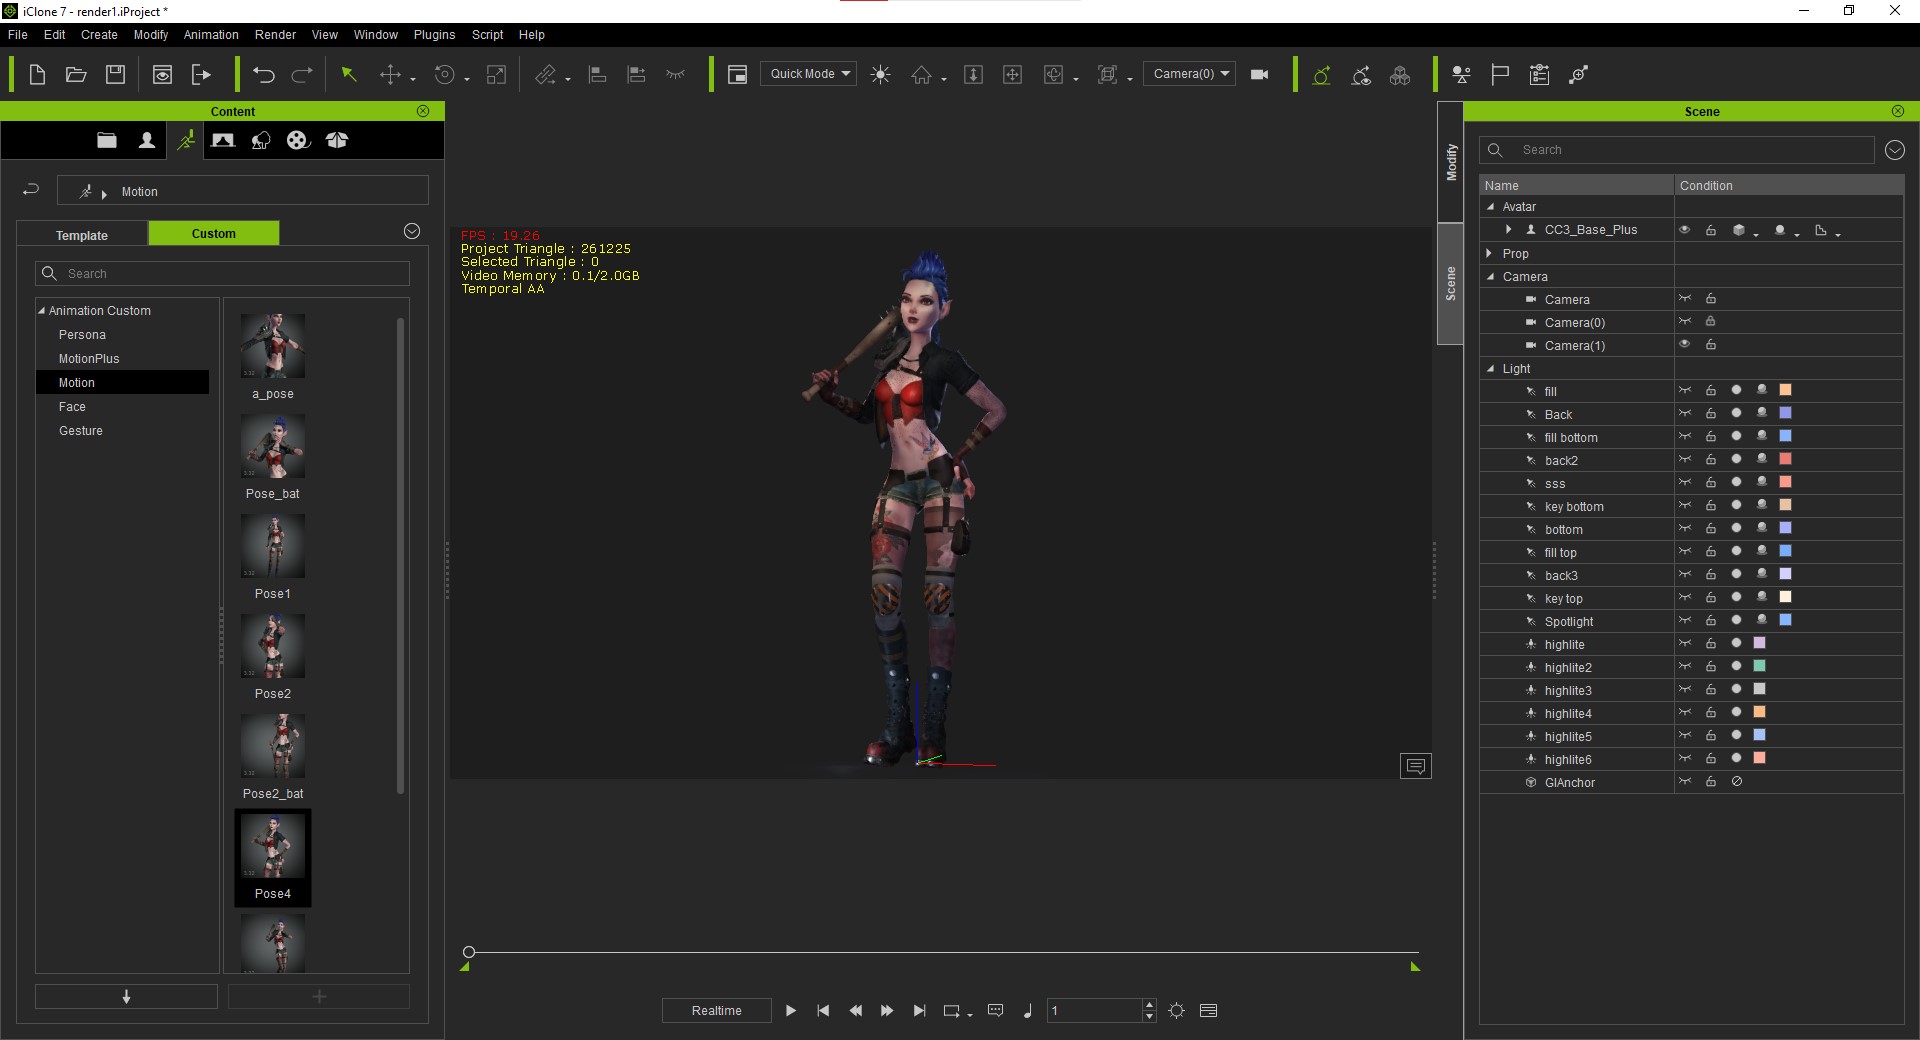Click the Home view icon
The height and width of the screenshot is (1040, 1920).
coord(921,74)
